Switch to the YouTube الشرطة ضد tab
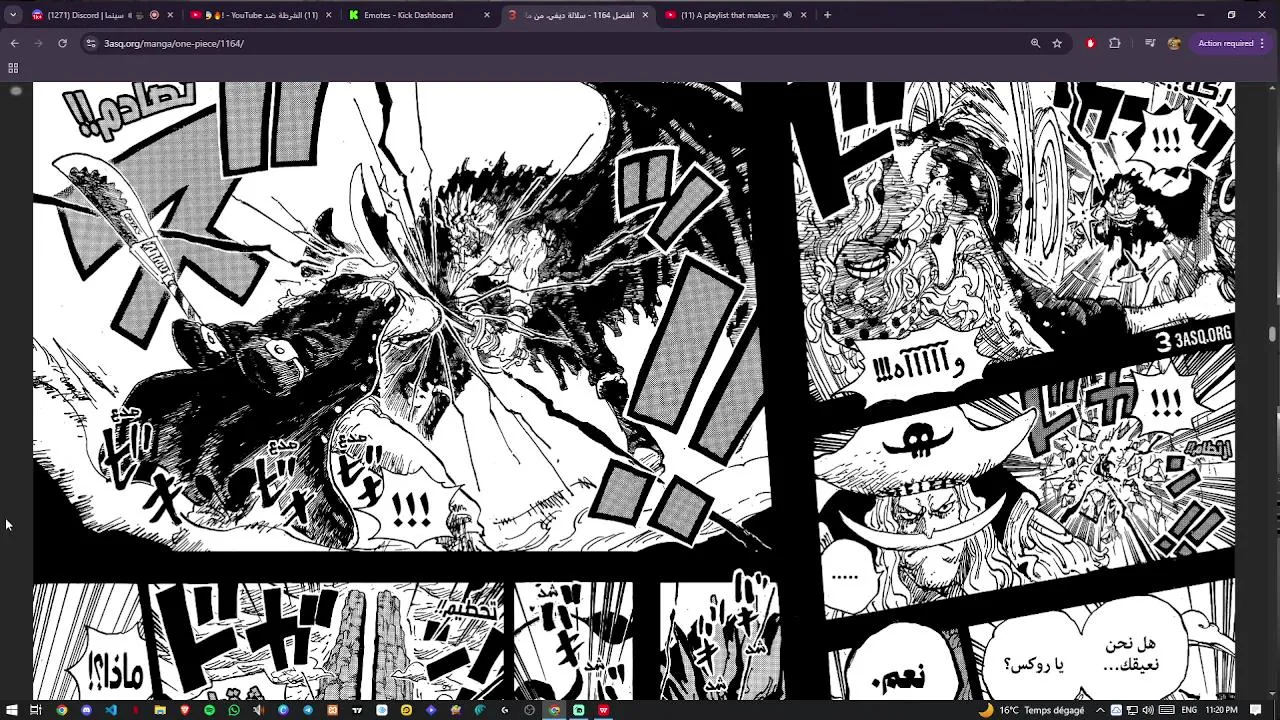The width and height of the screenshot is (1280, 720). coord(262,15)
